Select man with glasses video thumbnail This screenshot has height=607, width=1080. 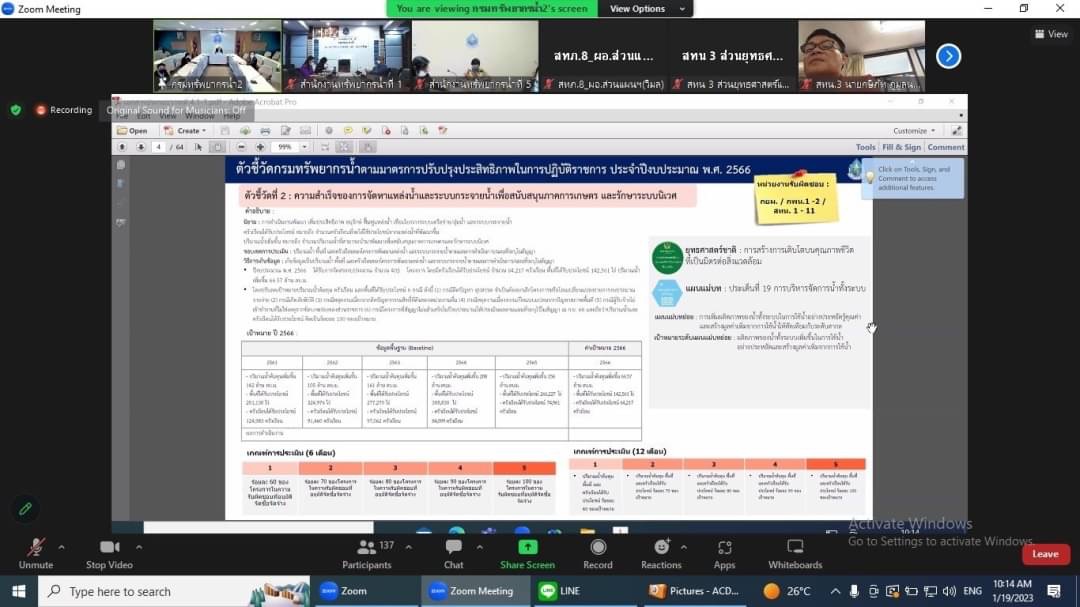(861, 56)
